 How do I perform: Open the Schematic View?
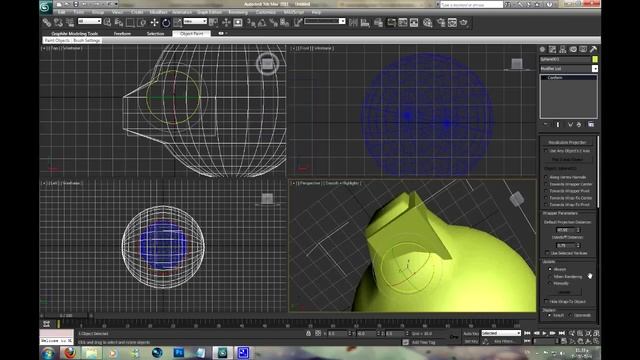pyautogui.click(x=414, y=22)
